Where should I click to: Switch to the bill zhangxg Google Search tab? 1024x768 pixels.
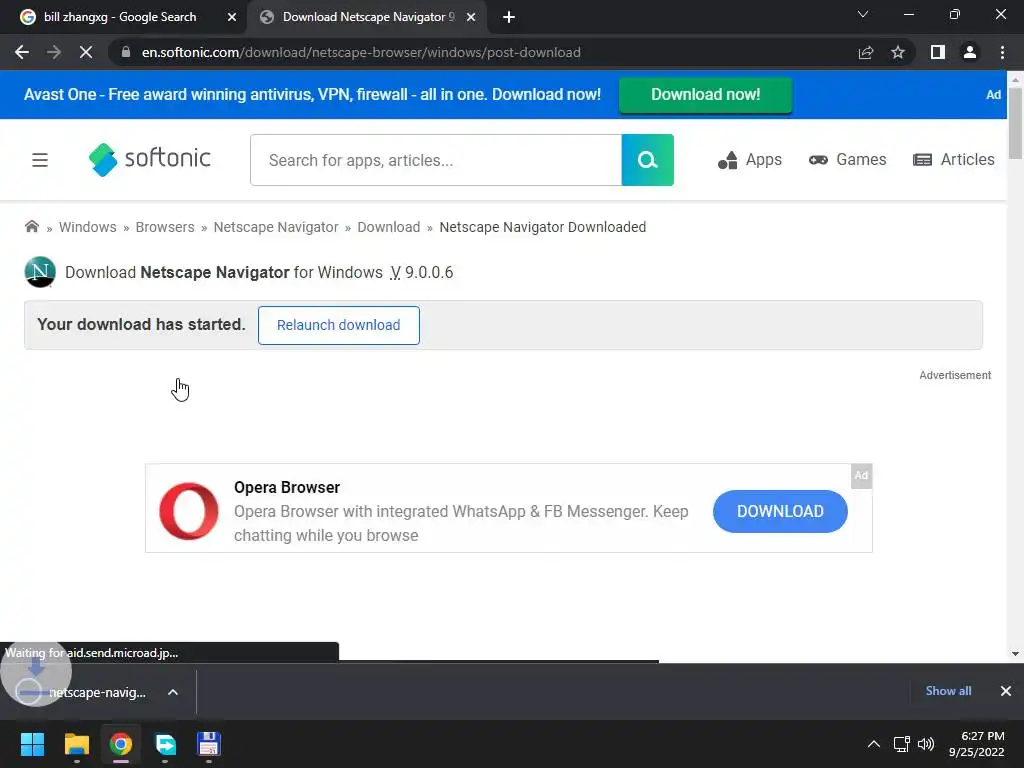(120, 17)
